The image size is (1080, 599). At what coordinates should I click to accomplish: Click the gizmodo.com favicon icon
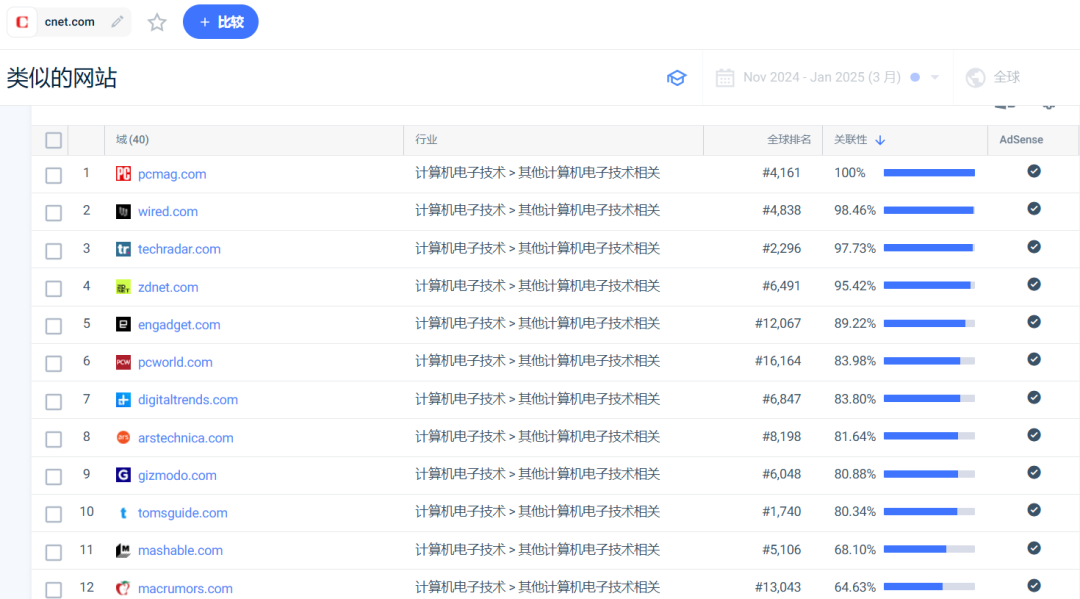[x=123, y=475]
